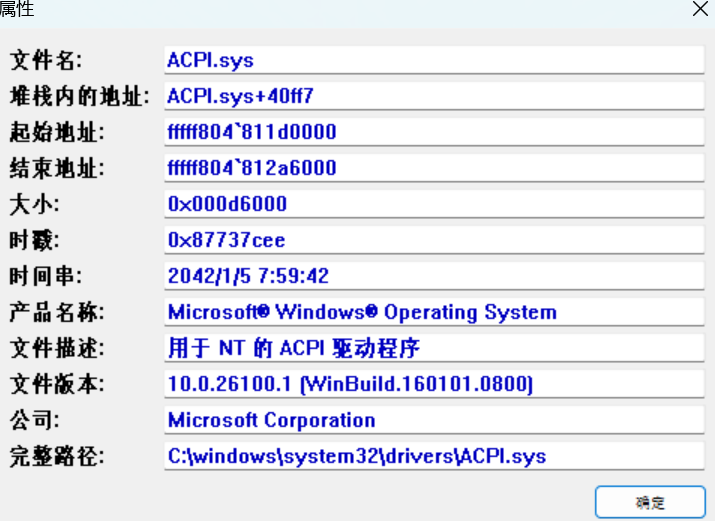Select the 文件名 field showing ACPI.sys
The height and width of the screenshot is (521, 715).
(x=434, y=60)
